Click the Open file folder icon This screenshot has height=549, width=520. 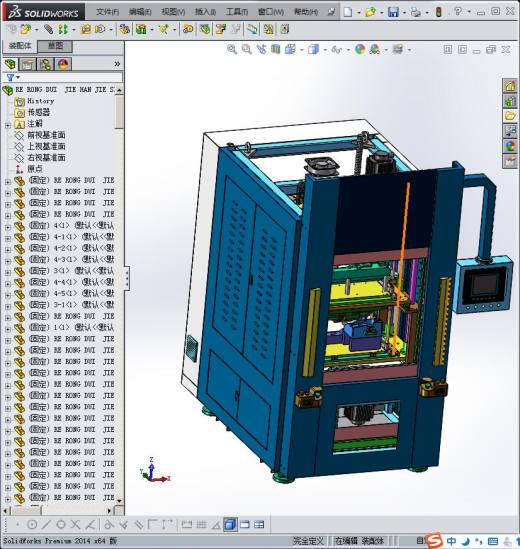(370, 12)
